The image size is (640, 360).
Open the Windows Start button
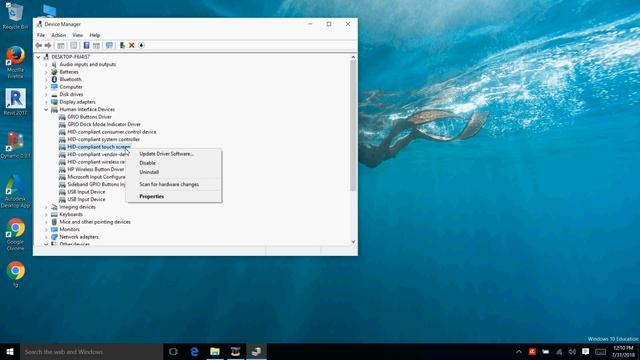click(10, 351)
